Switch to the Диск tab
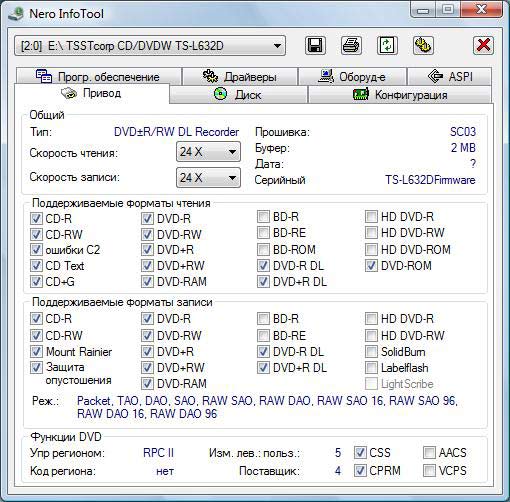Viewport: 510px width, 502px height. pyautogui.click(x=238, y=95)
